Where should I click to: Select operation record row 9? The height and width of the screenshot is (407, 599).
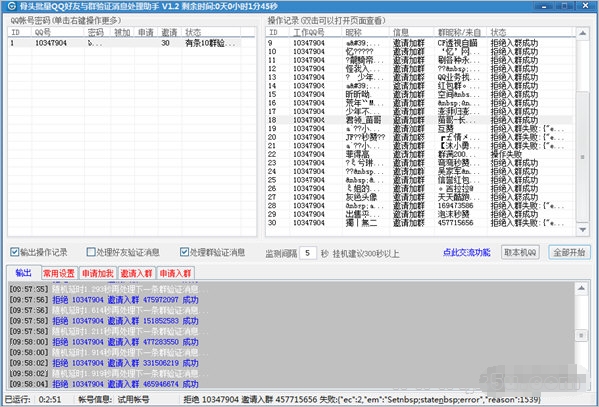coord(420,43)
